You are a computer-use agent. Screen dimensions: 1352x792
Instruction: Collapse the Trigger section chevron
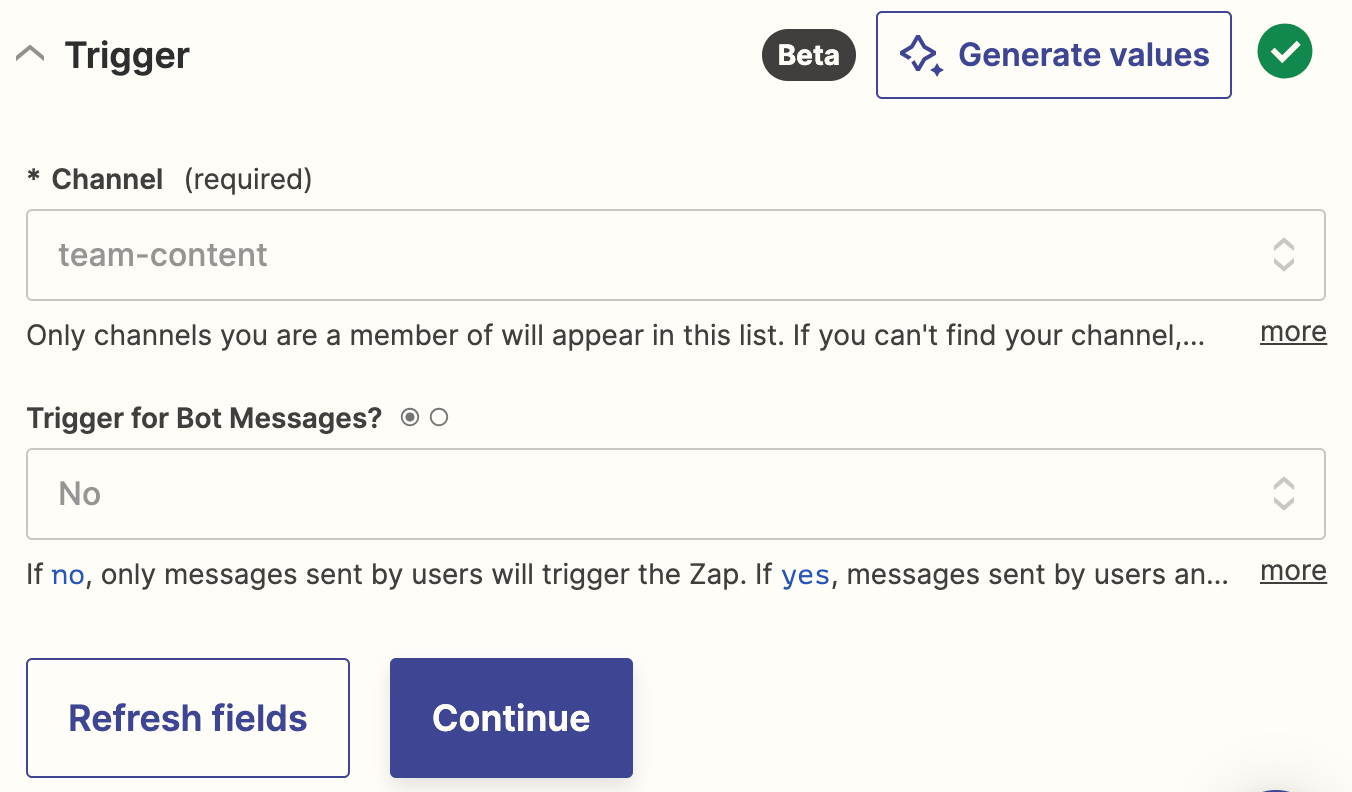point(30,55)
